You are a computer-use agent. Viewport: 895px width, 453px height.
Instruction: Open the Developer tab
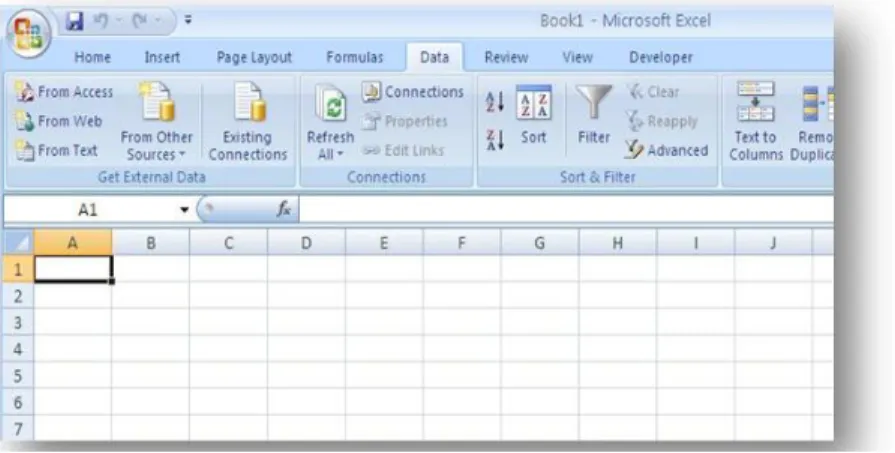click(660, 57)
